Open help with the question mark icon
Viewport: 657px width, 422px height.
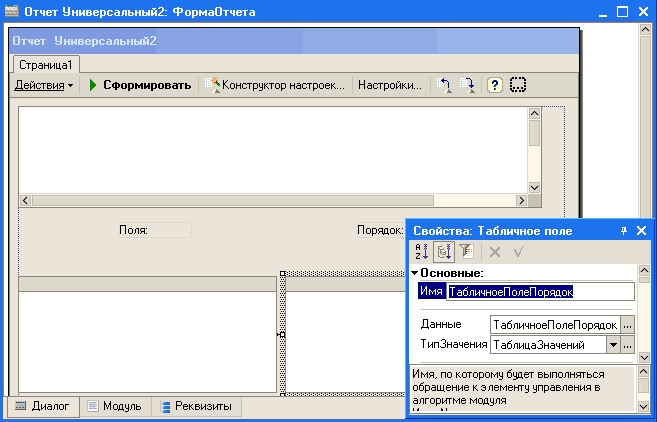(x=494, y=85)
